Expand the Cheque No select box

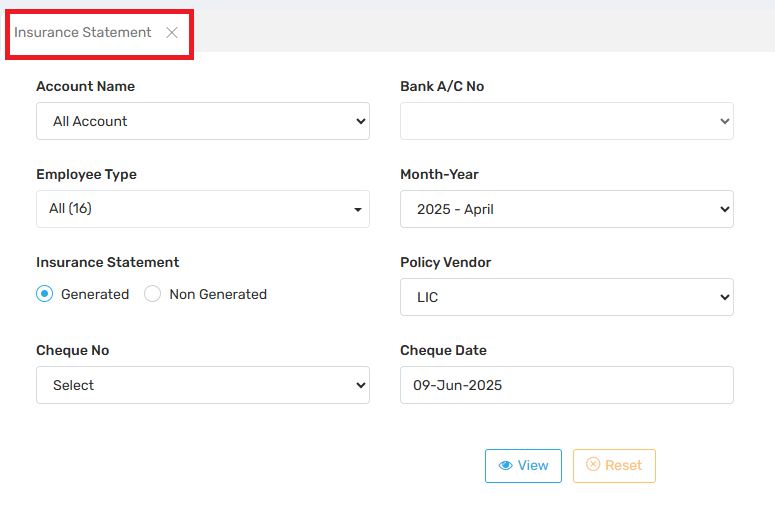202,385
